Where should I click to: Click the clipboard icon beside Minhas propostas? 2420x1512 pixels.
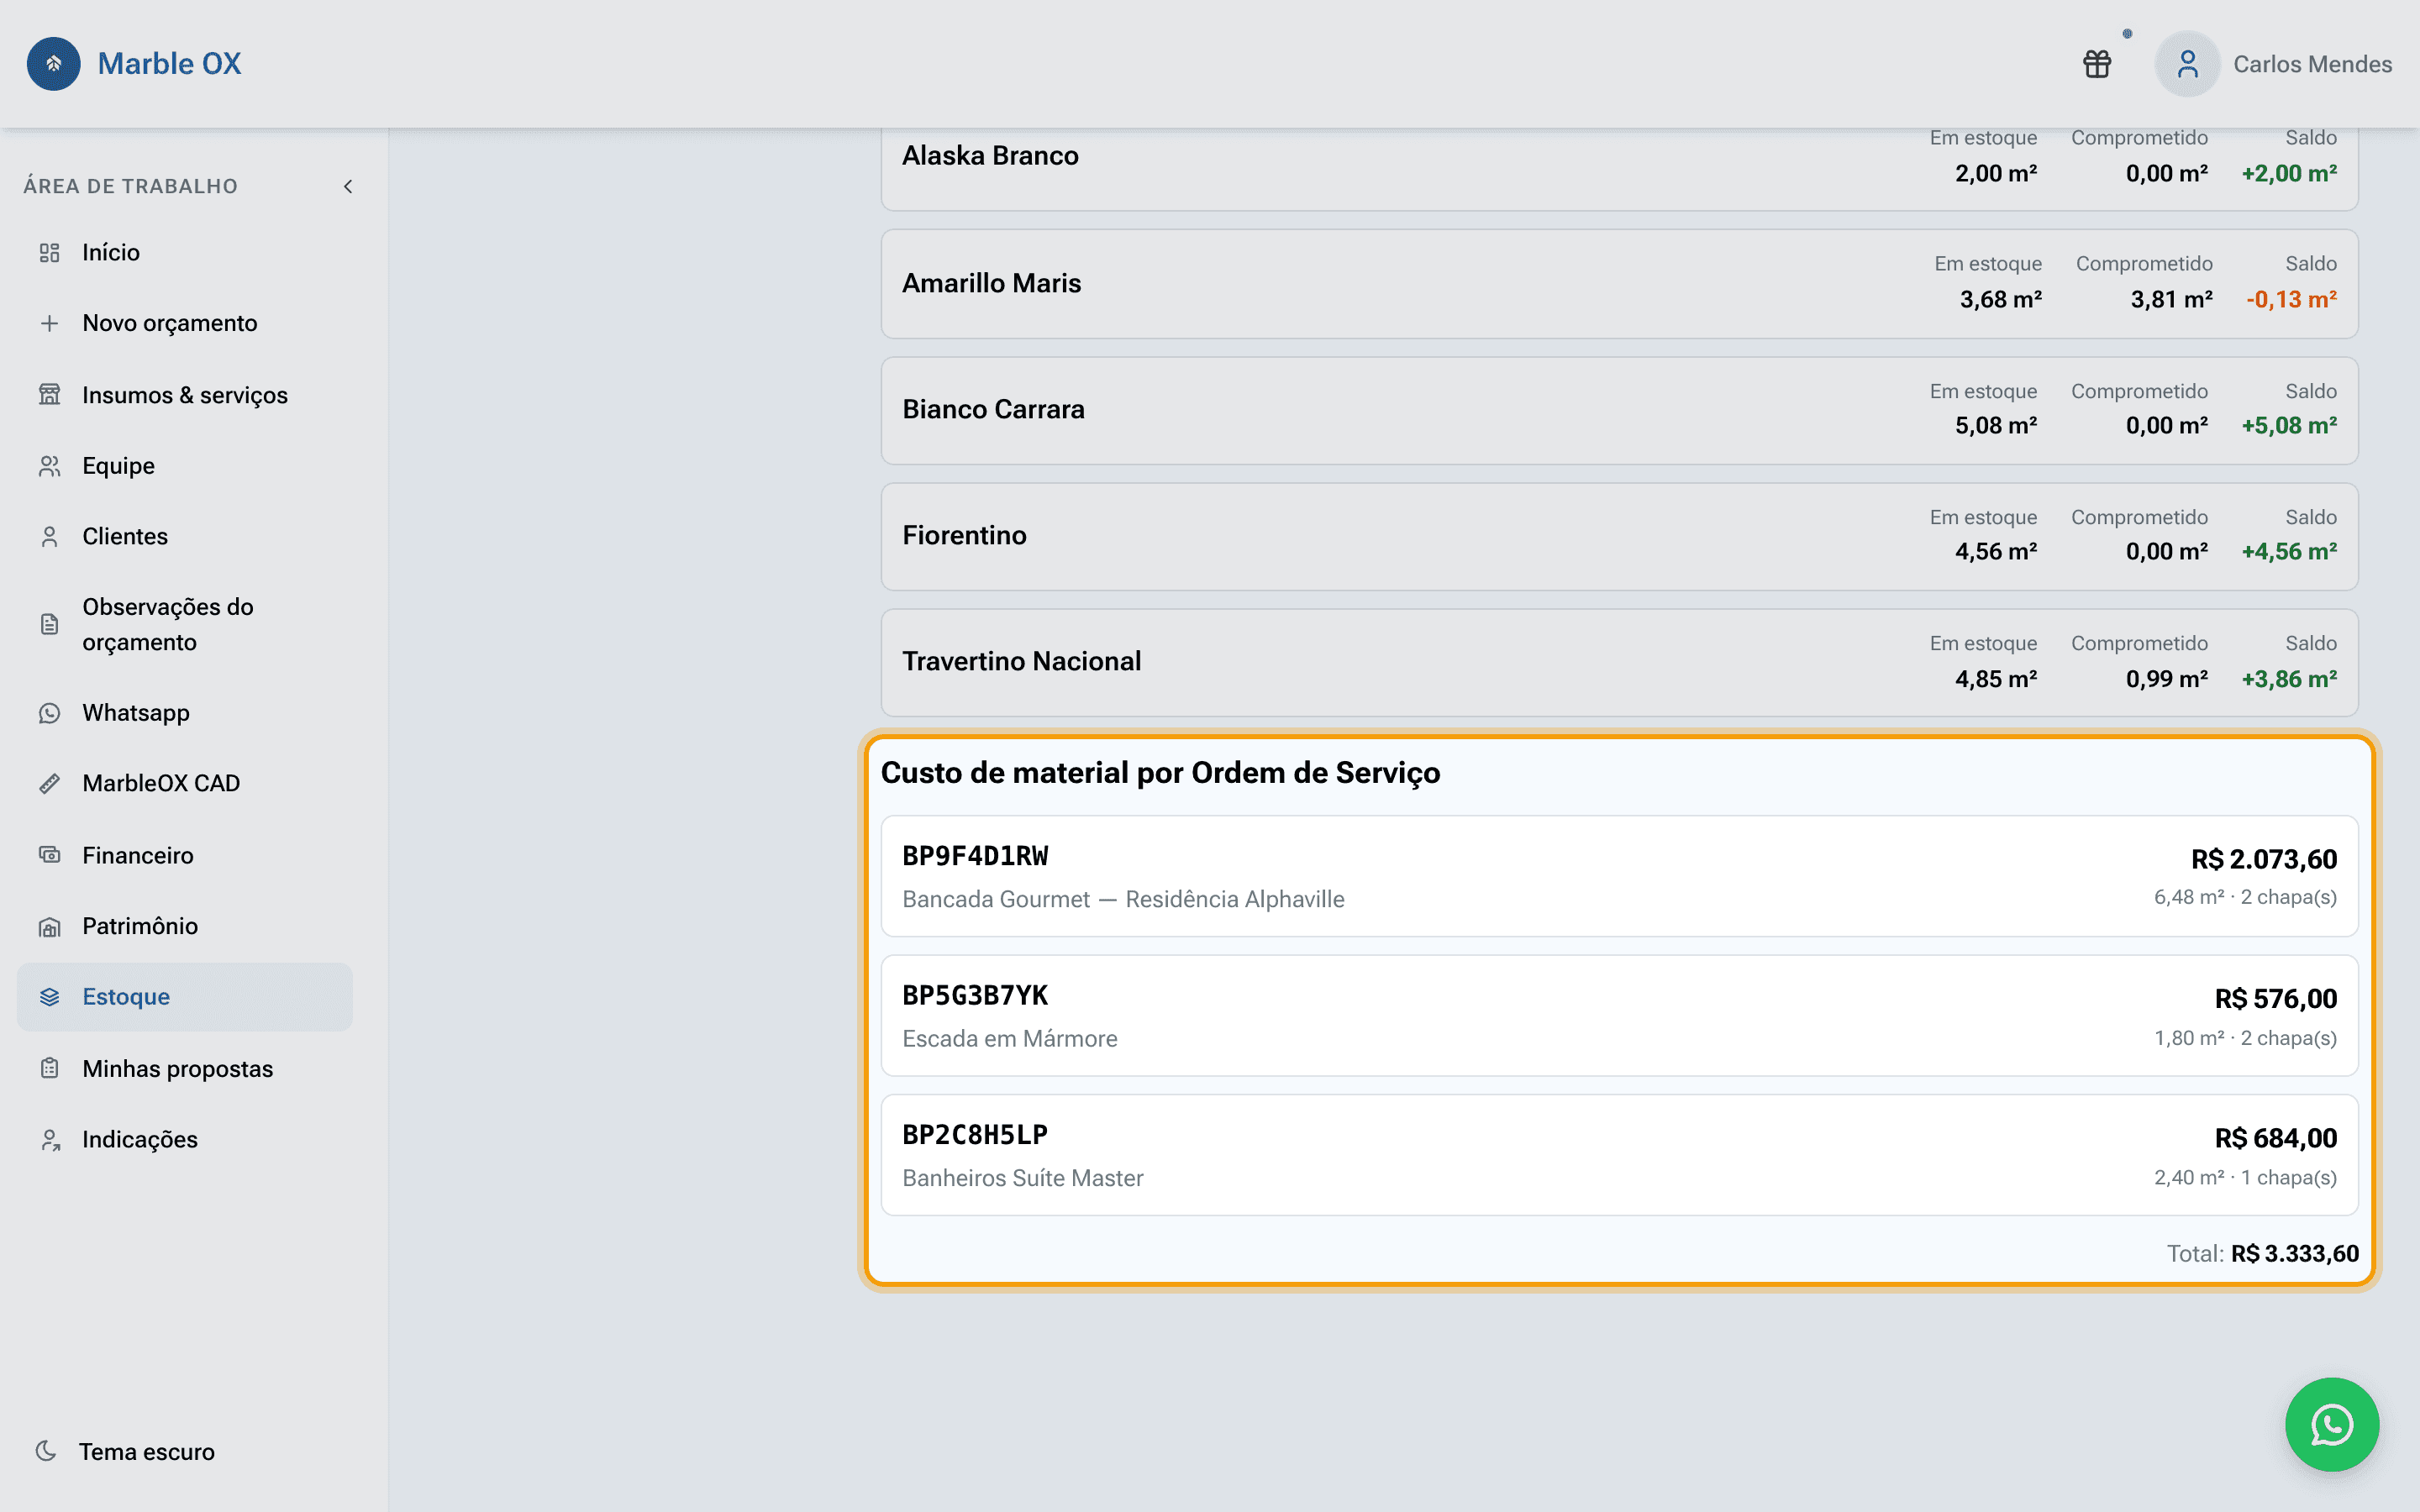tap(49, 1069)
